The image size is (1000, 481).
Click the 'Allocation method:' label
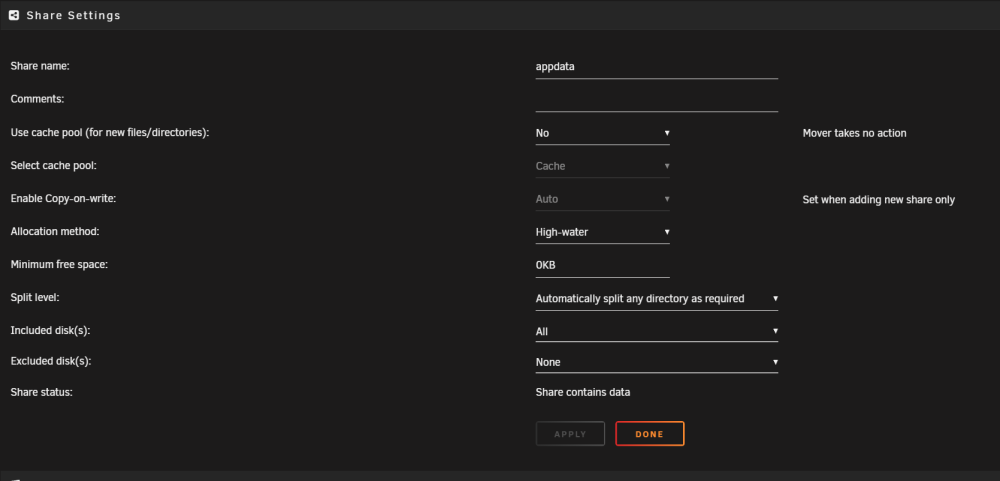point(55,232)
